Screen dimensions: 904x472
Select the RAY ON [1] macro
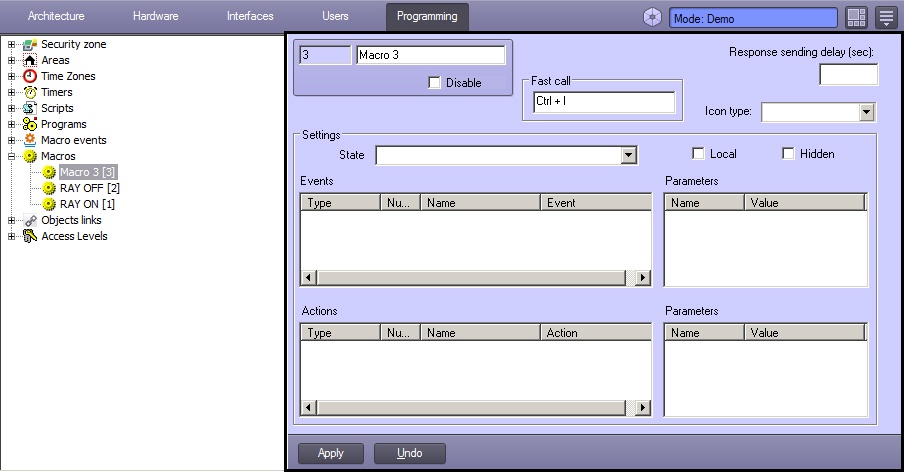(x=87, y=204)
